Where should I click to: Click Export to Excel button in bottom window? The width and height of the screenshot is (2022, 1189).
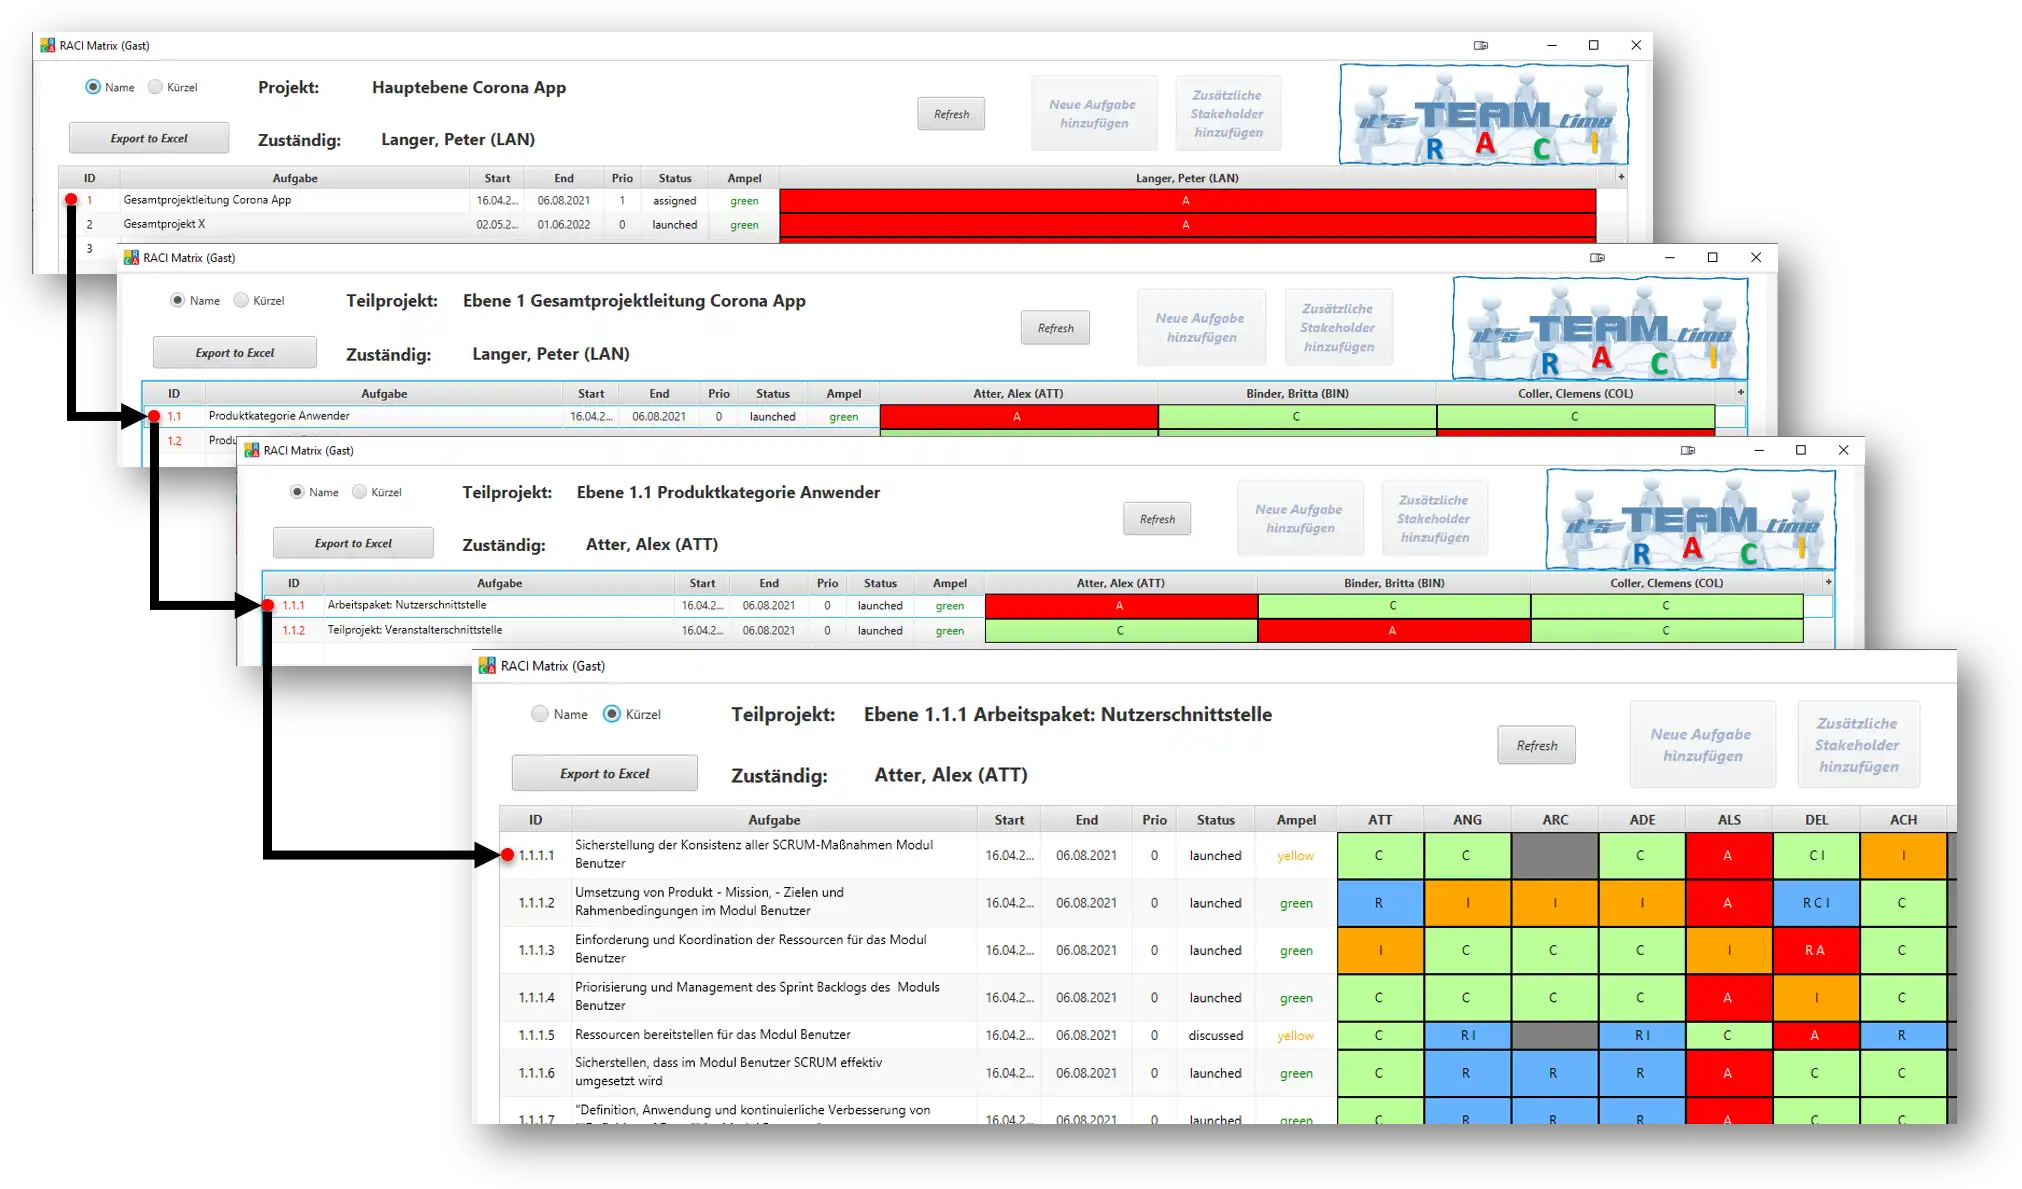click(x=606, y=773)
